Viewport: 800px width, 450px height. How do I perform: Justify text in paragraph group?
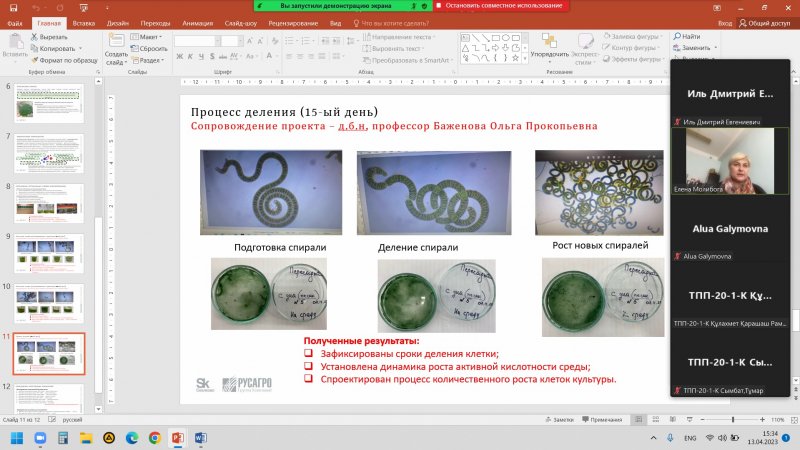click(x=321, y=56)
